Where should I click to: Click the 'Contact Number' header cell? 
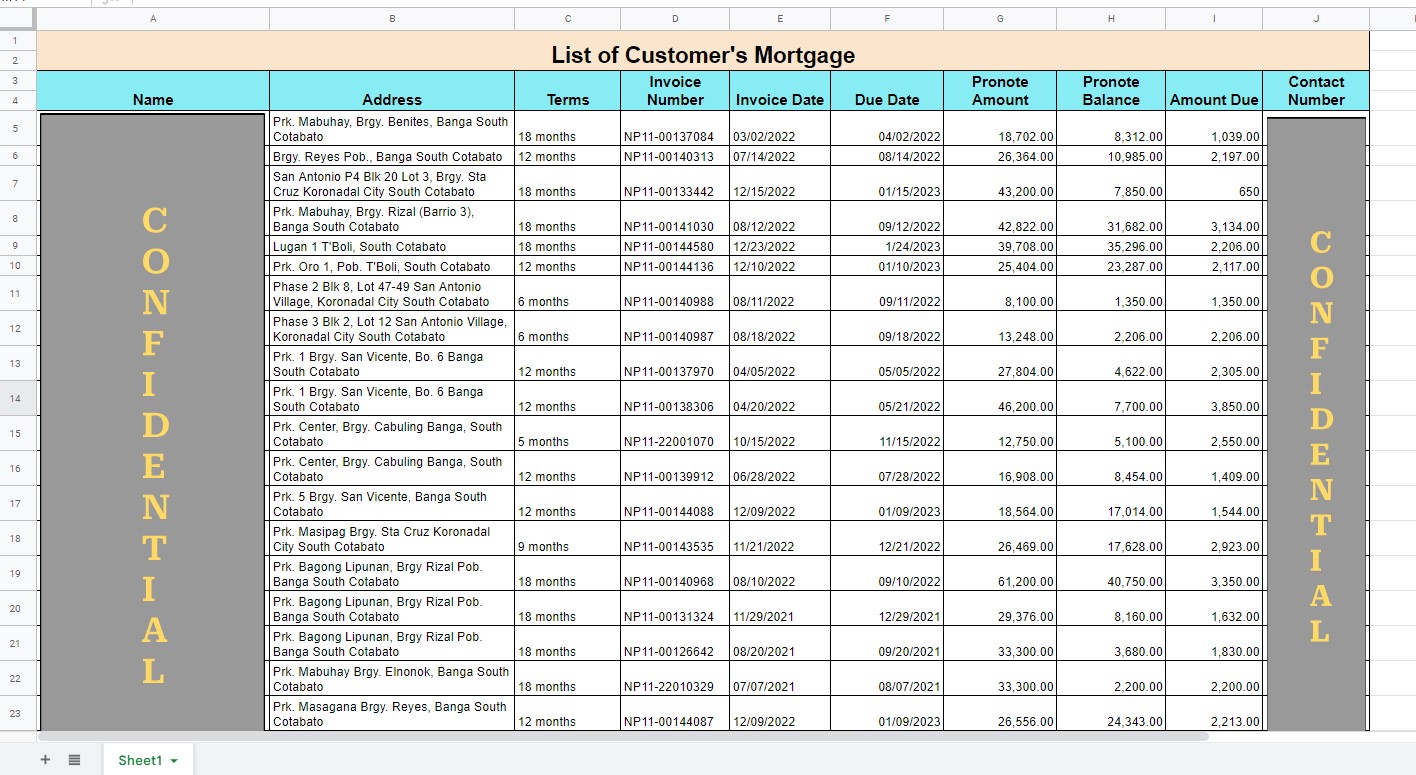[x=1316, y=91]
